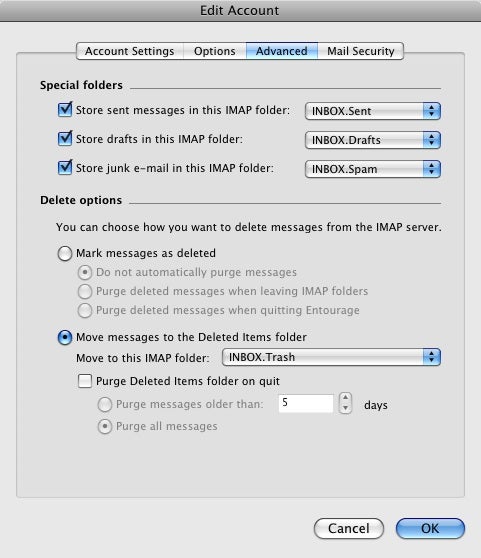481x558 pixels.
Task: Open the INBOX.Drafts folder dropdown
Action: tap(372, 140)
